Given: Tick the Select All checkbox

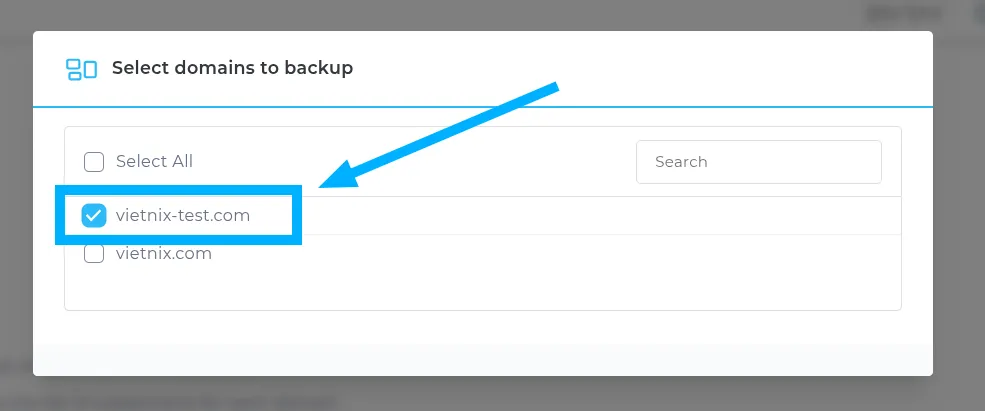Looking at the screenshot, I should click(94, 162).
